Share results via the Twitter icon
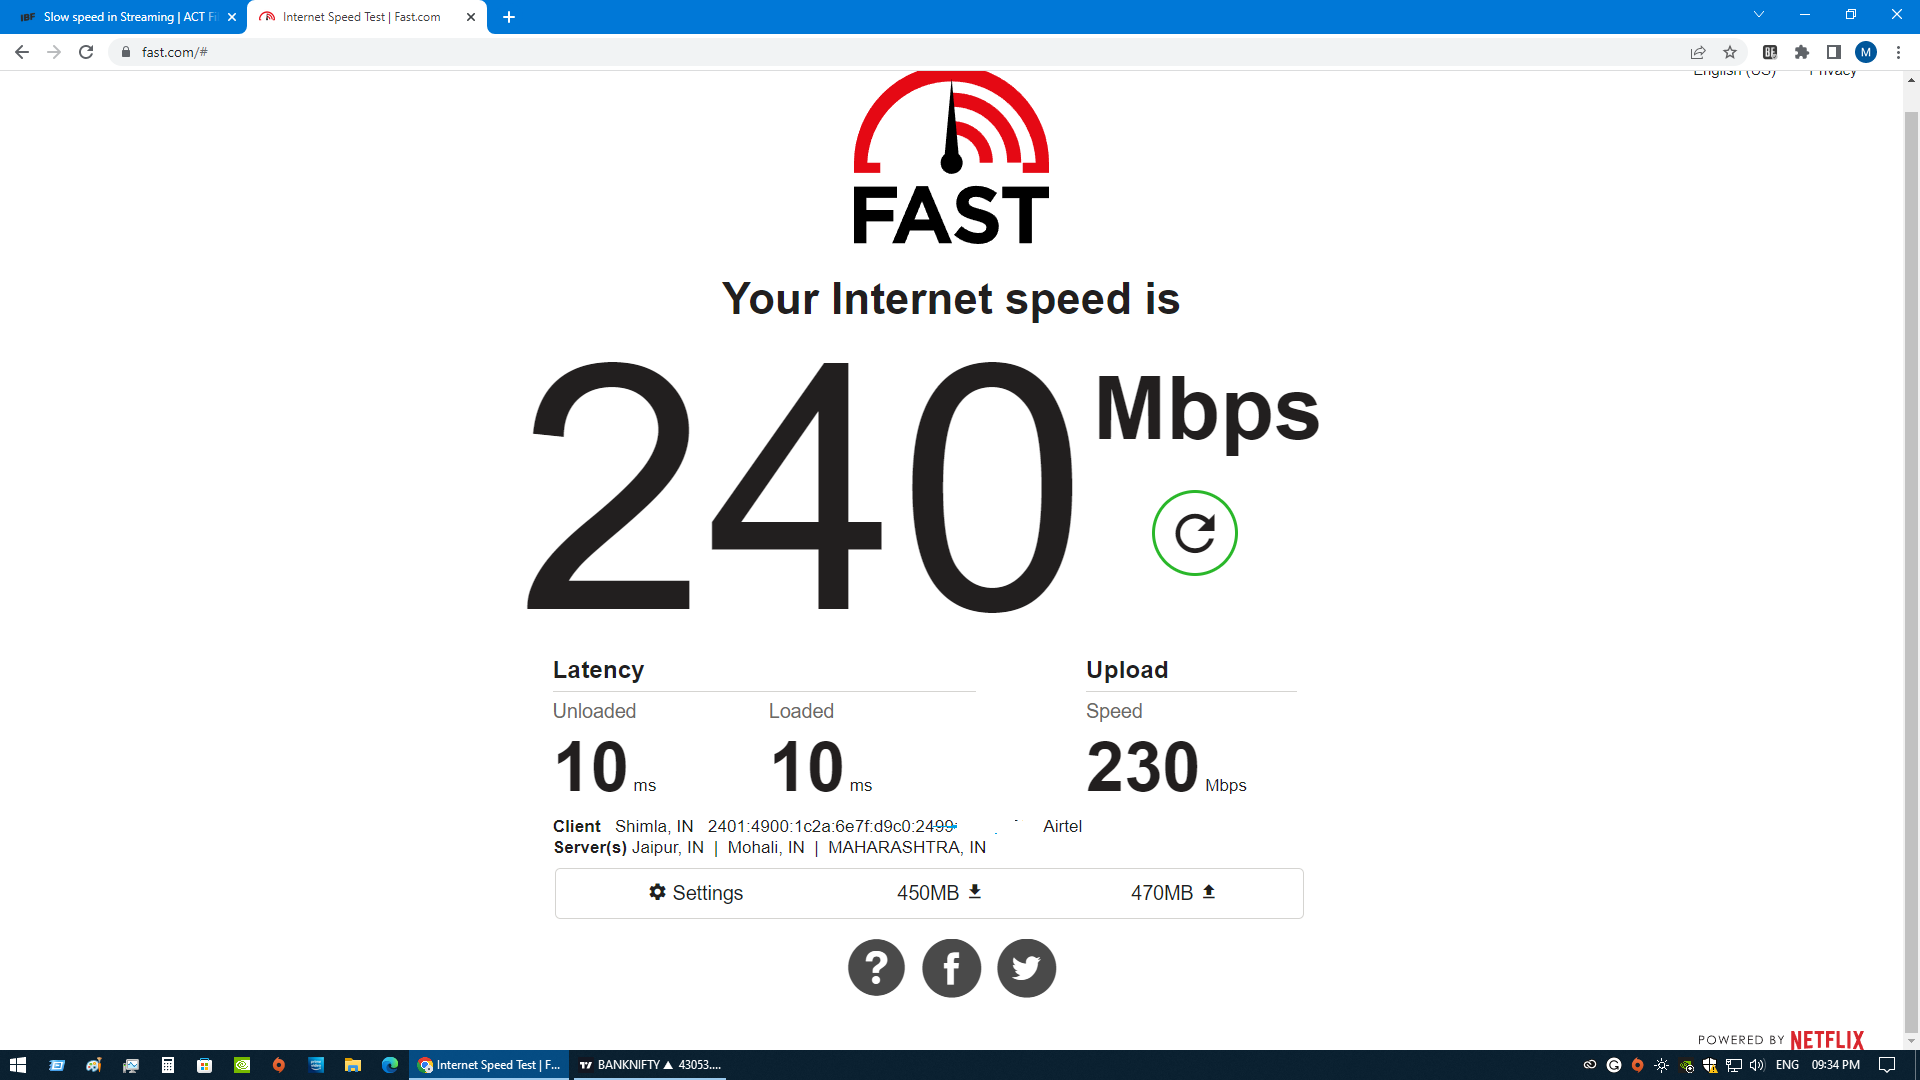 tap(1026, 968)
